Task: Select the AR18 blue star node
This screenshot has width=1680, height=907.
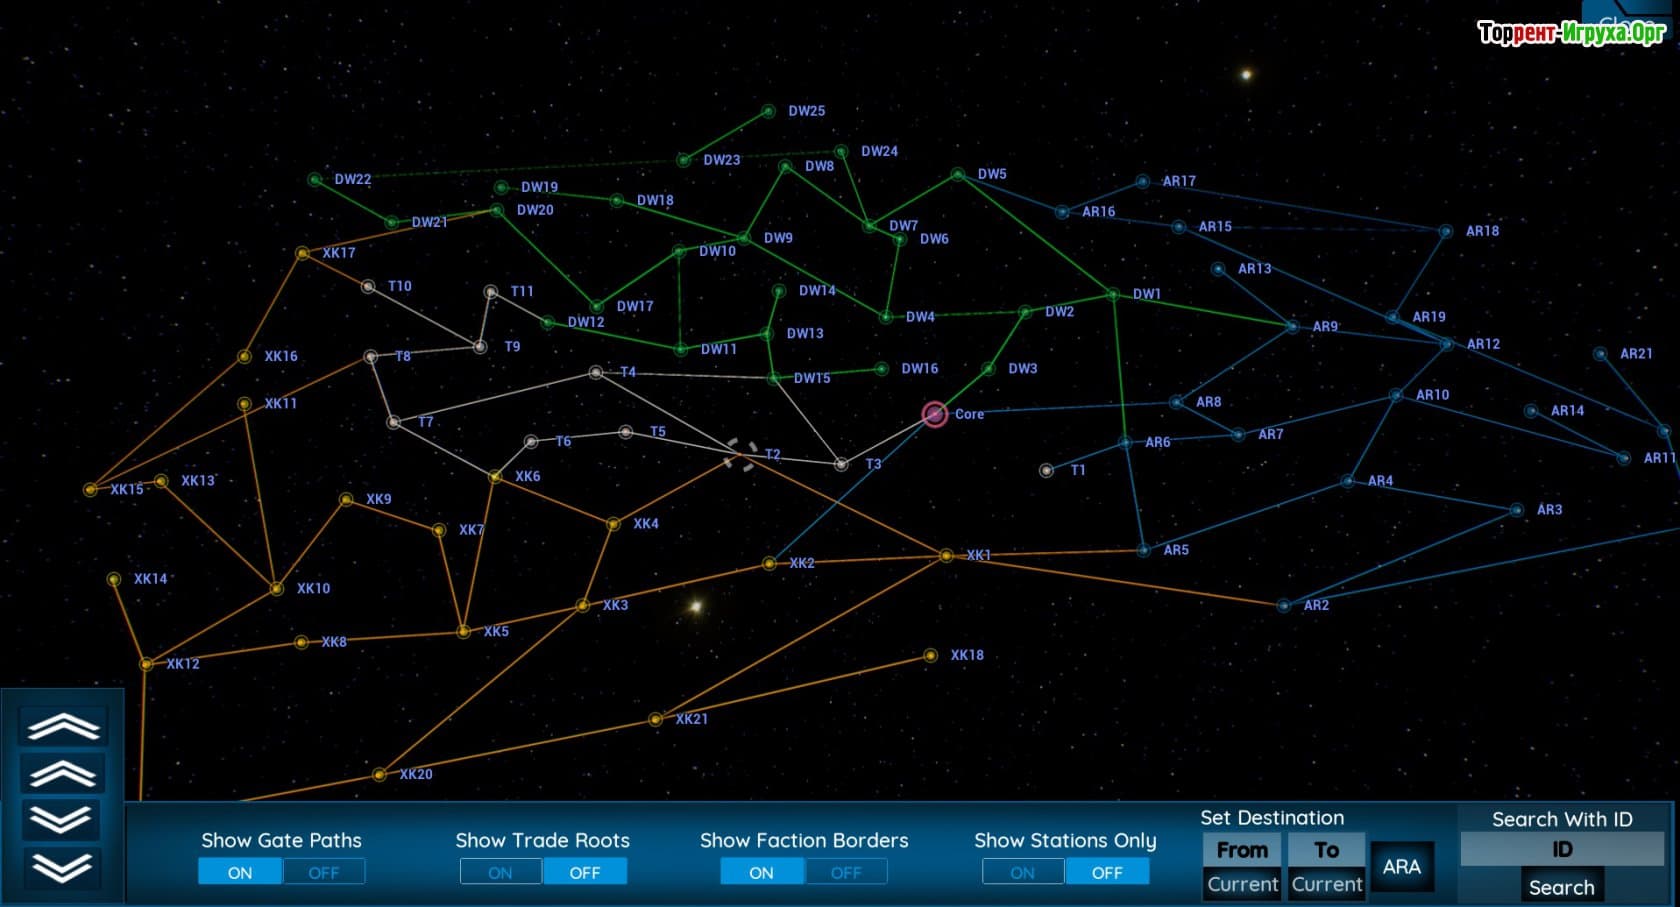Action: [x=1445, y=231]
